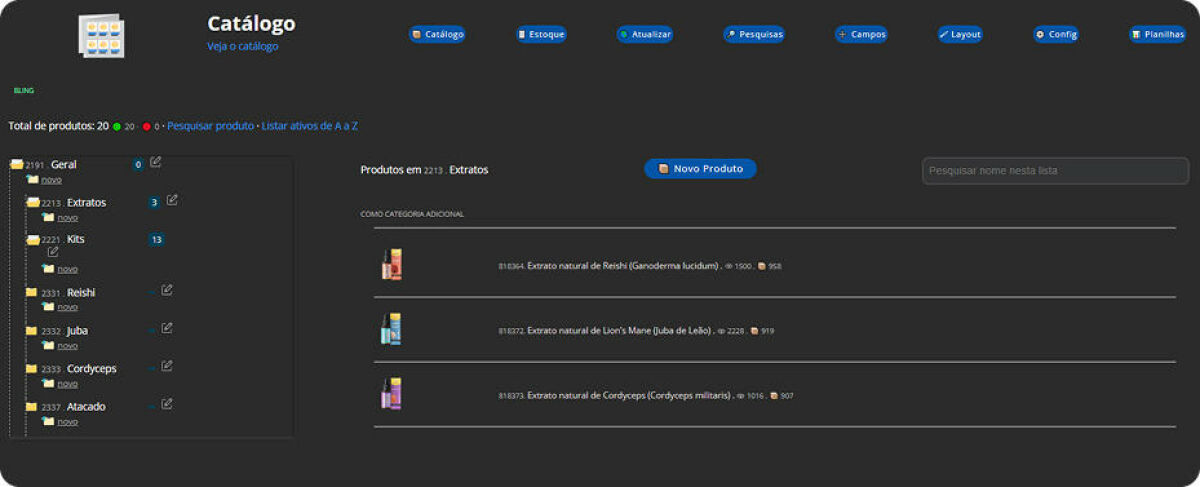Click the Novo Produto button
Screen dimensions: 1200x487
[700, 169]
